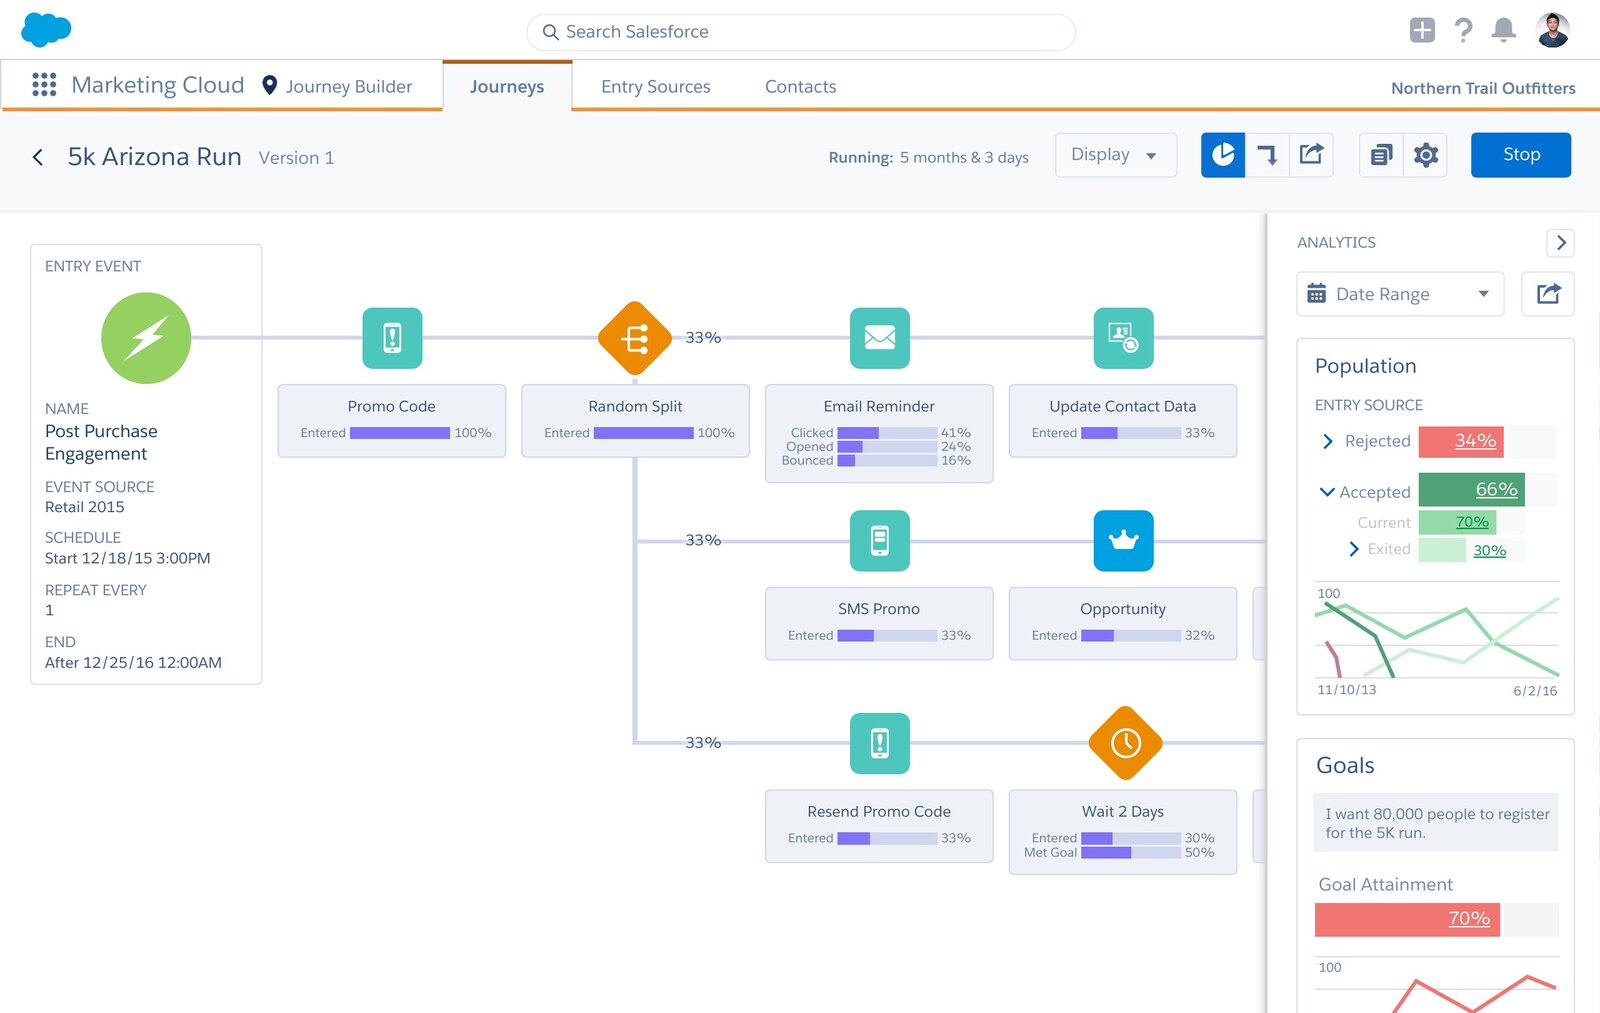Expand the Exited row
This screenshot has width=1600, height=1013.
(x=1354, y=549)
